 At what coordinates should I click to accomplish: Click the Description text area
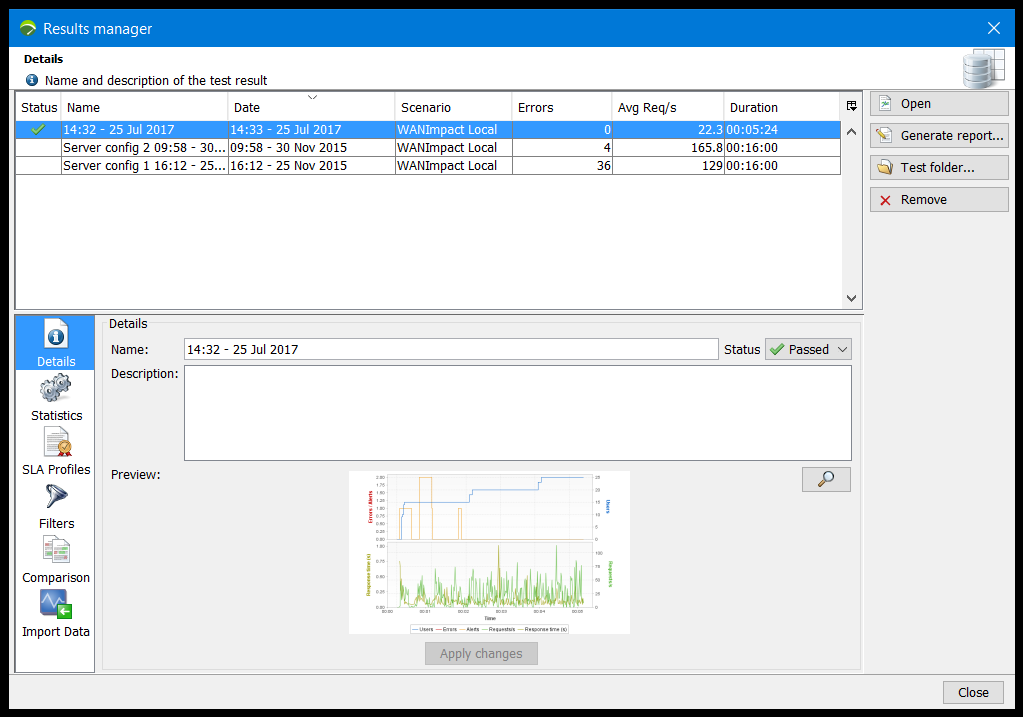tap(517, 412)
